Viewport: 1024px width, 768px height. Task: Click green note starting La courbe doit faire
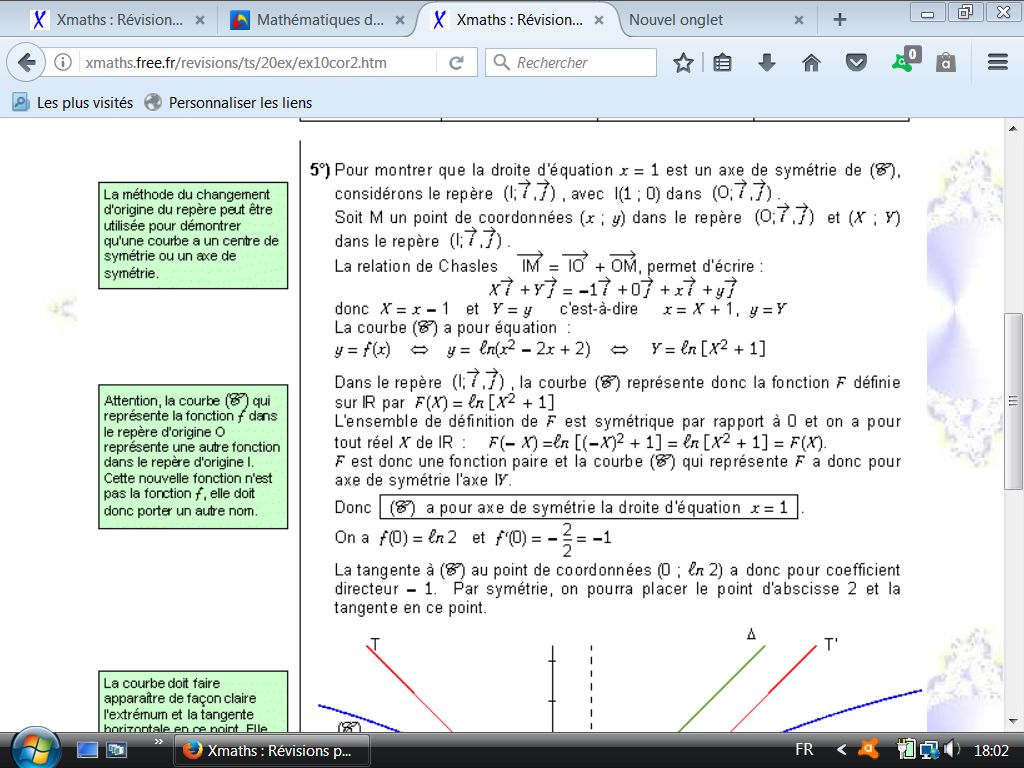click(193, 701)
